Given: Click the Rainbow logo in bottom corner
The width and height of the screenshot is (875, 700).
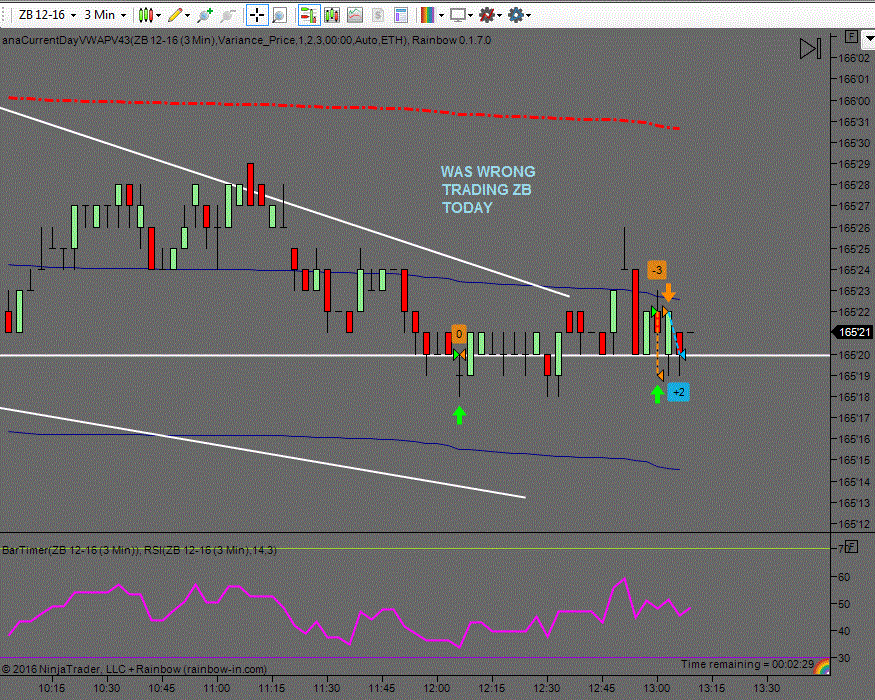Looking at the screenshot, I should click(822, 667).
